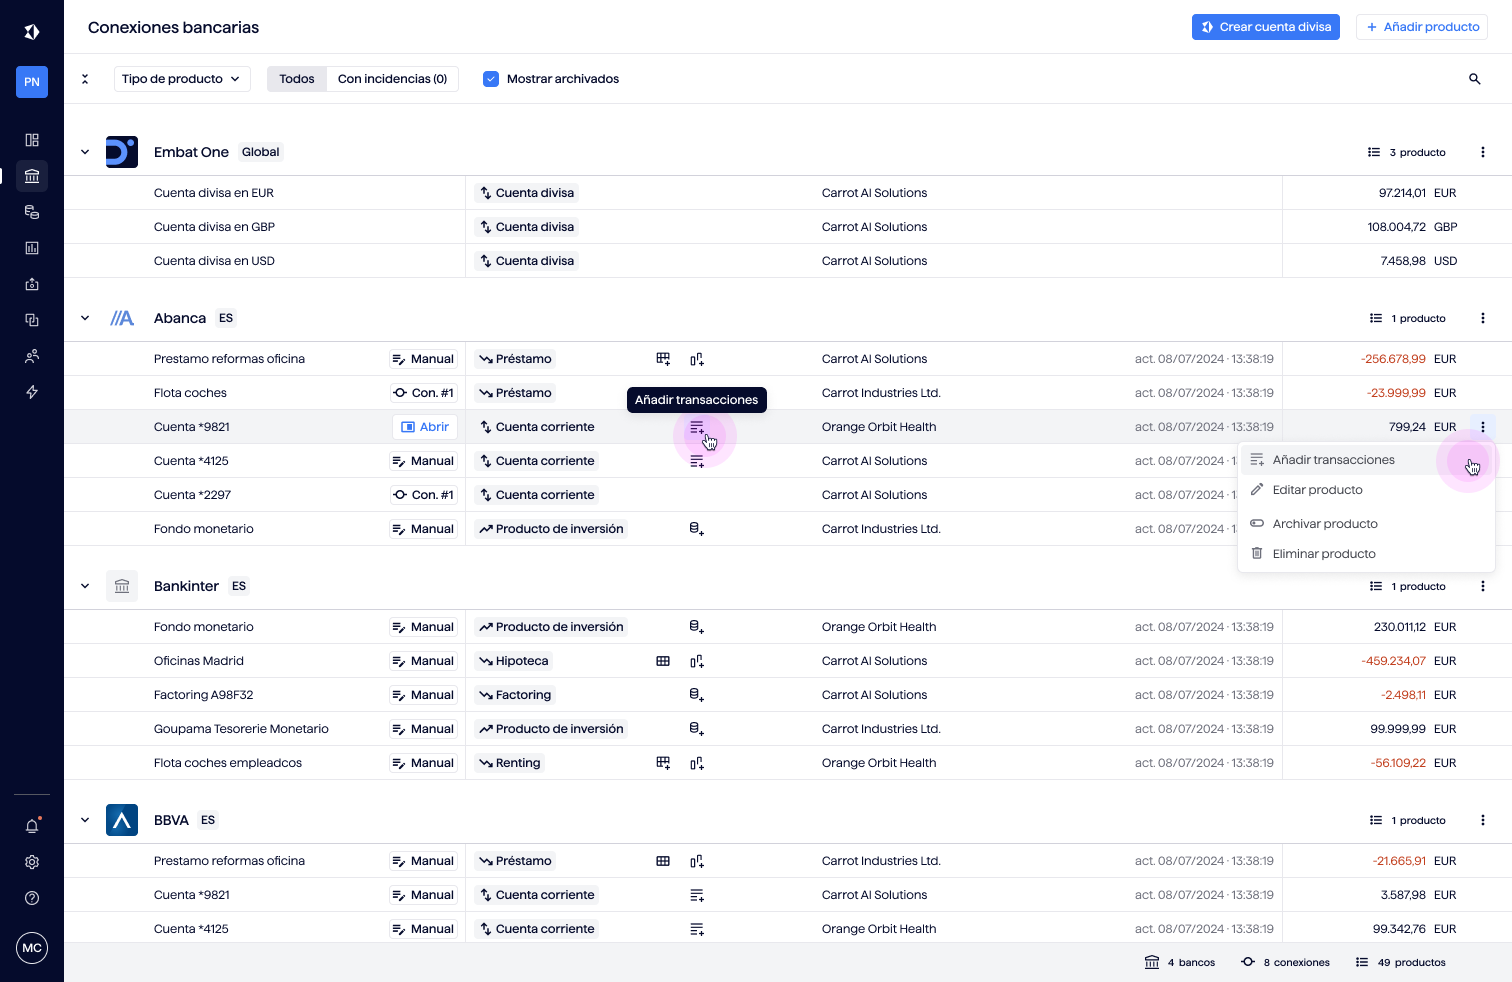1512x982 pixels.
Task: Click Abrir button on Cuenta *9821
Action: (425, 427)
